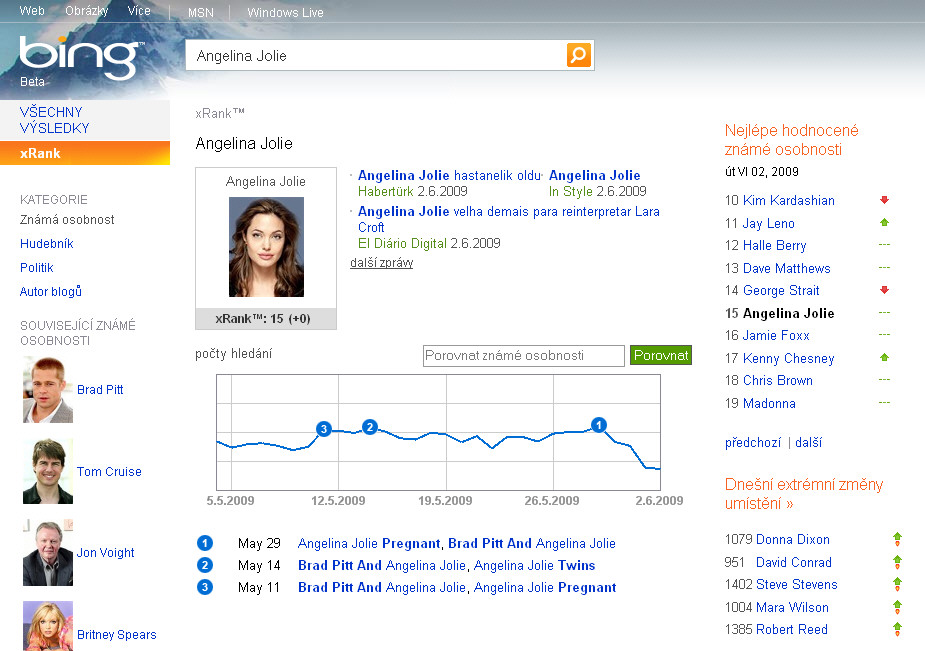Viewport: 925px width, 651px height.
Task: Click the green up arrow beside Jay Leno
Action: (884, 222)
